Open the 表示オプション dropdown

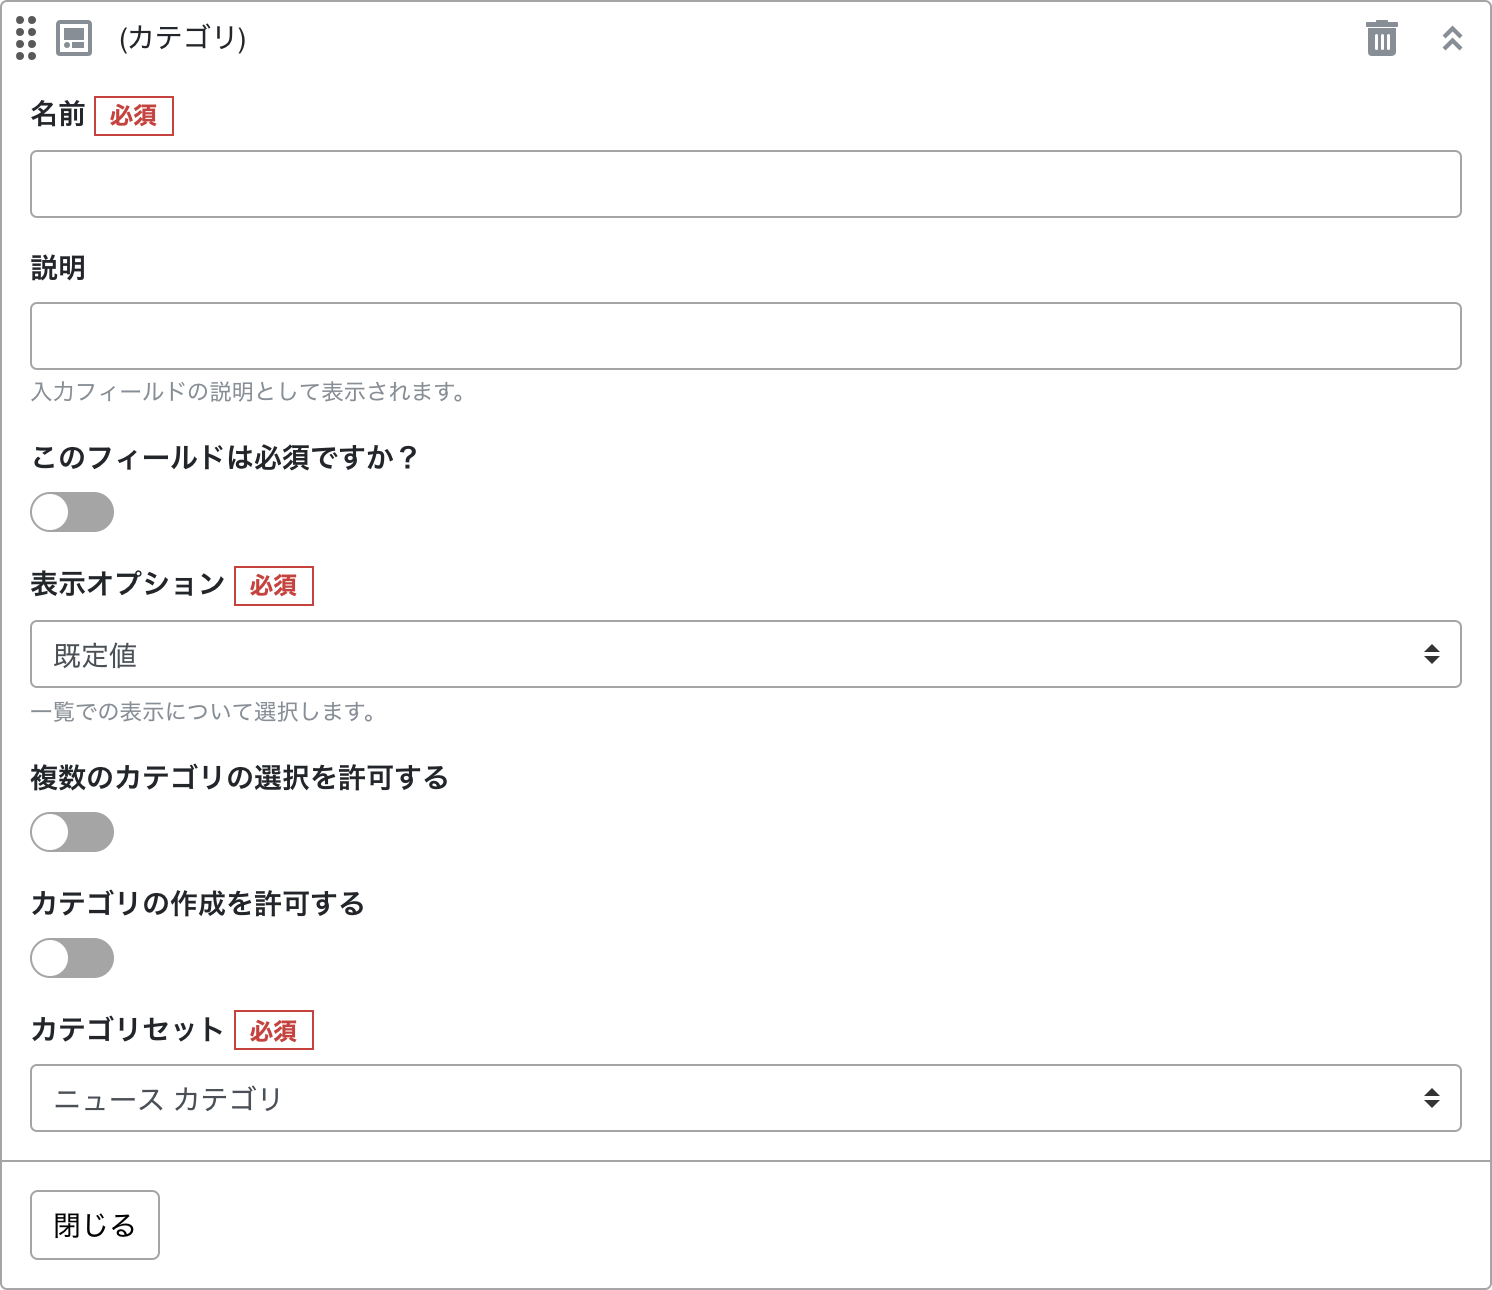pos(745,654)
